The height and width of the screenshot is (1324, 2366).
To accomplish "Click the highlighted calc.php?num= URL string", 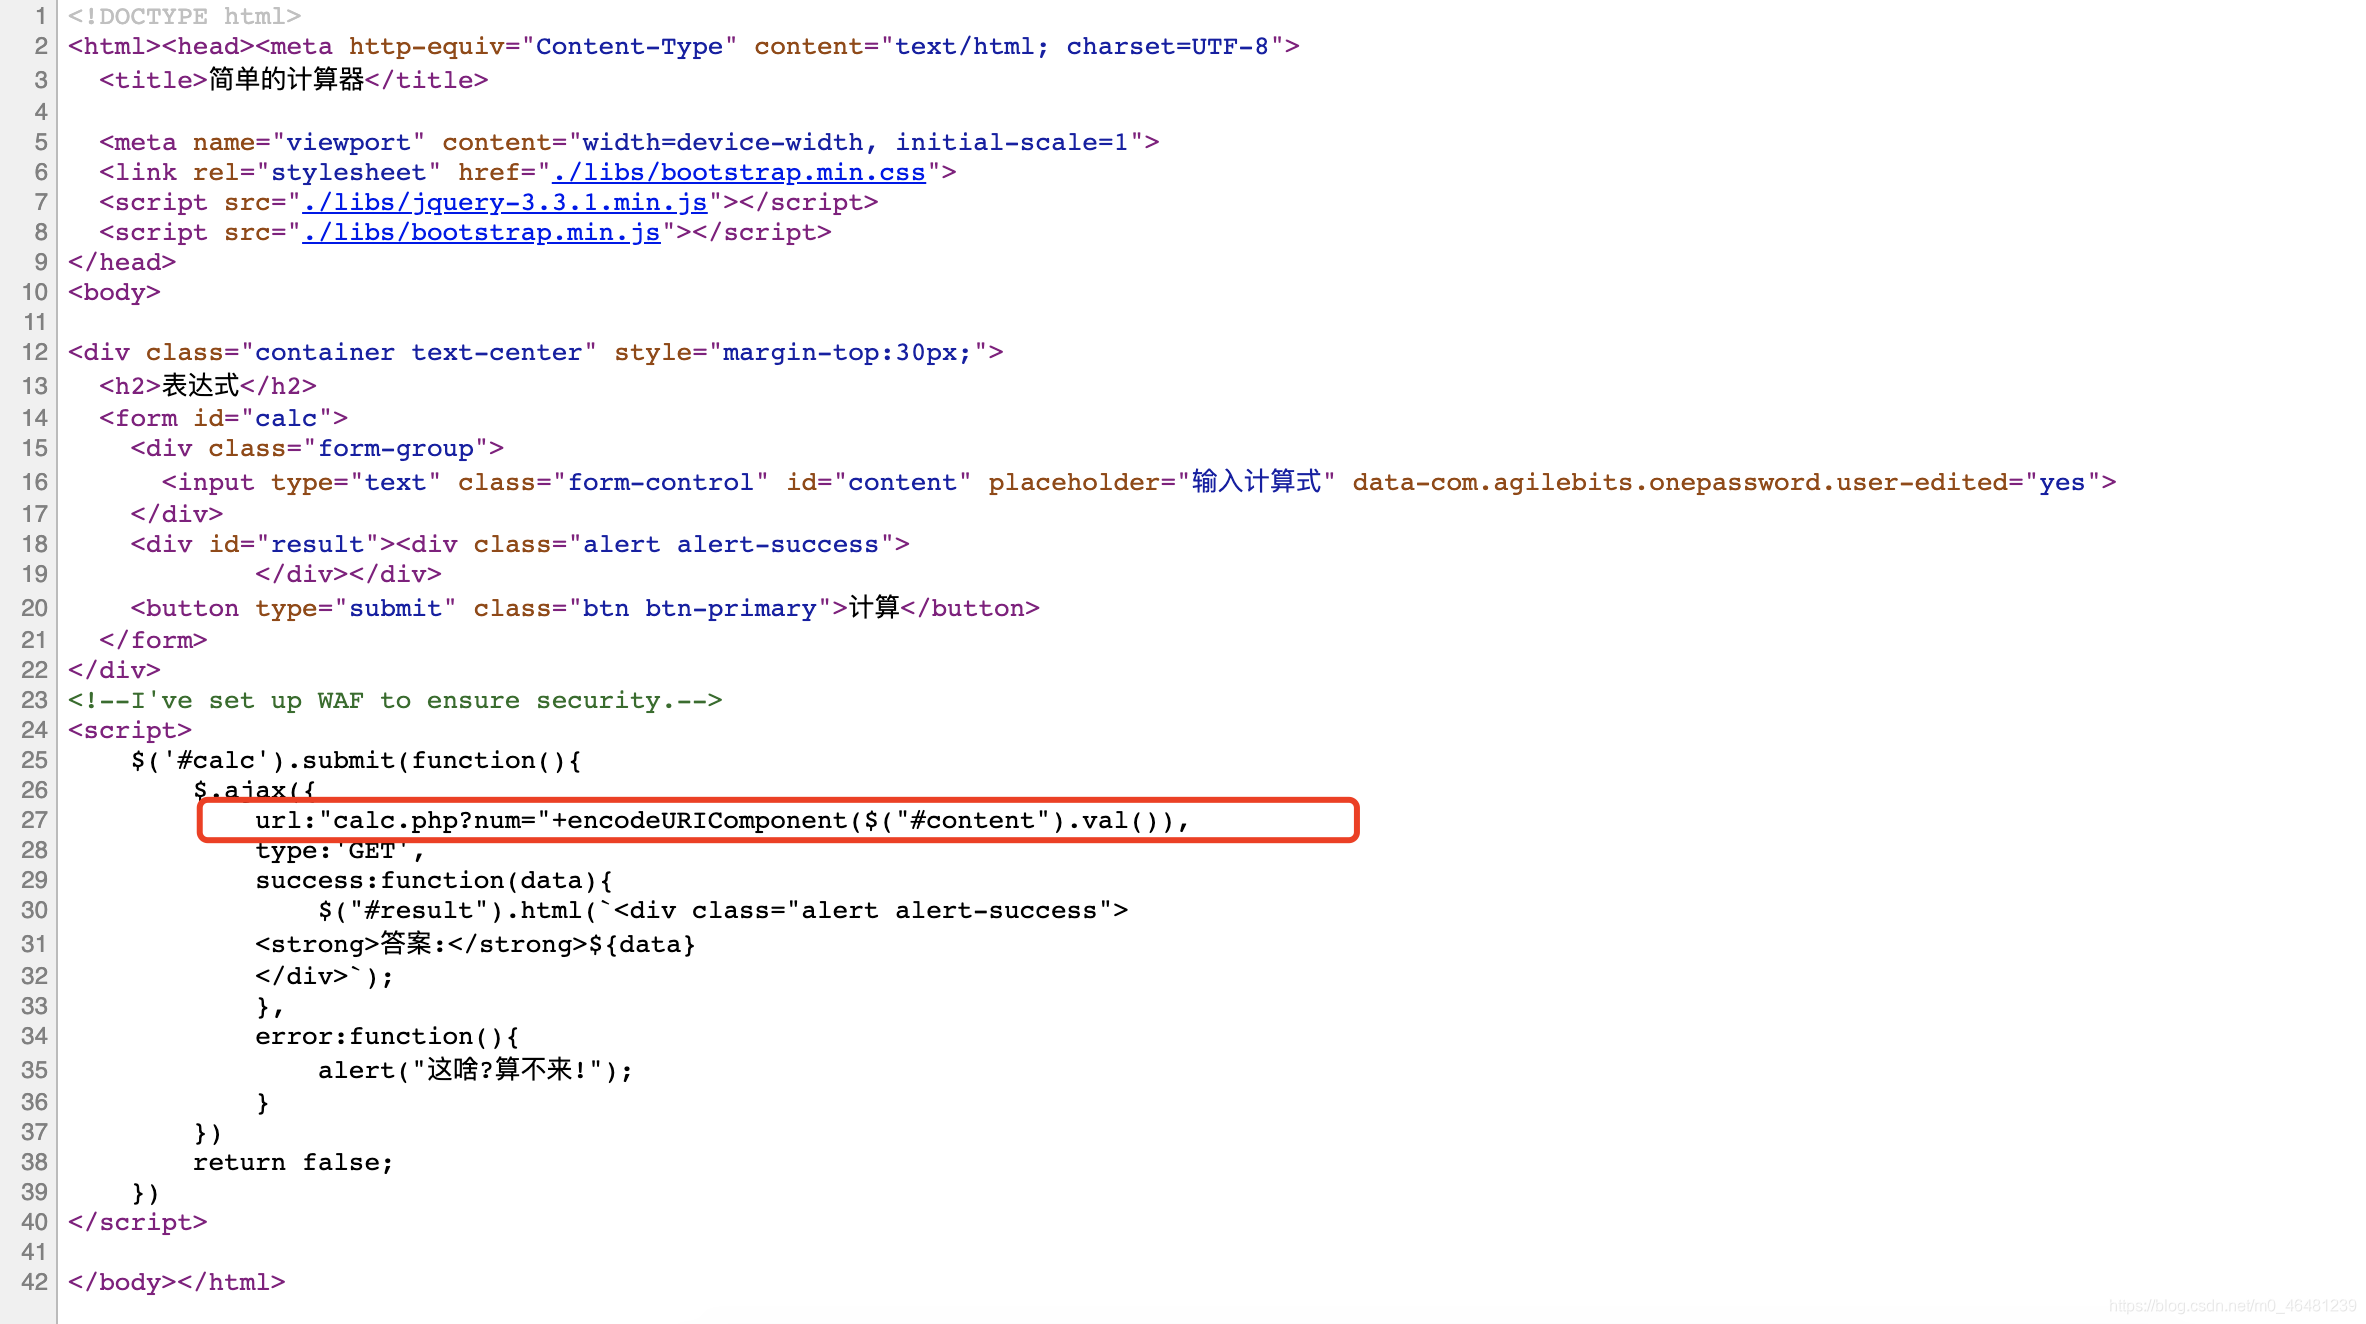I will click(x=434, y=821).
